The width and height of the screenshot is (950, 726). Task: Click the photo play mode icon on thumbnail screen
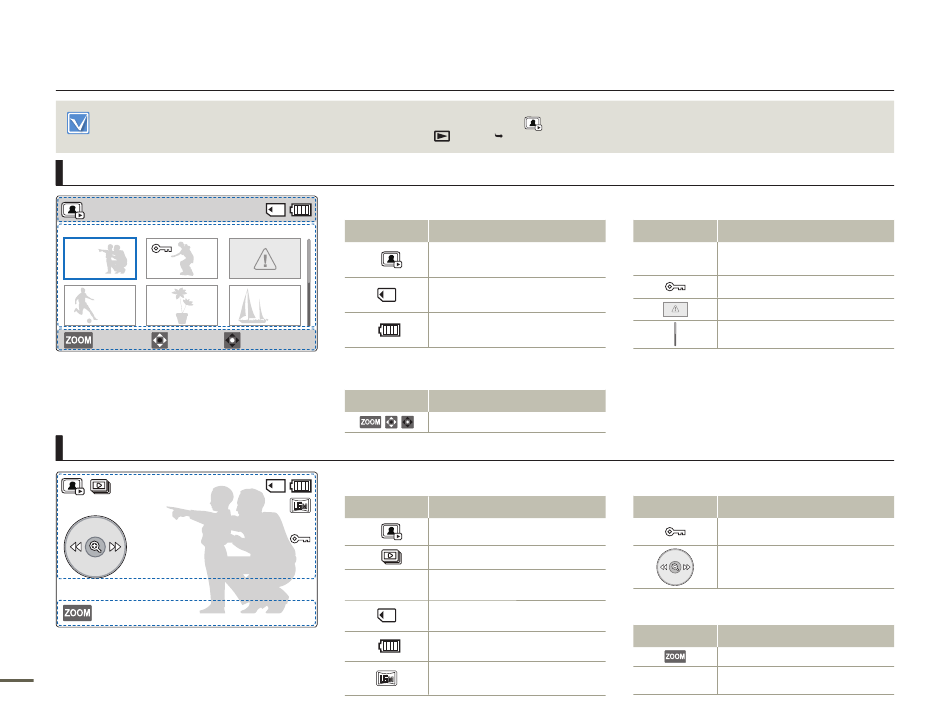click(73, 210)
